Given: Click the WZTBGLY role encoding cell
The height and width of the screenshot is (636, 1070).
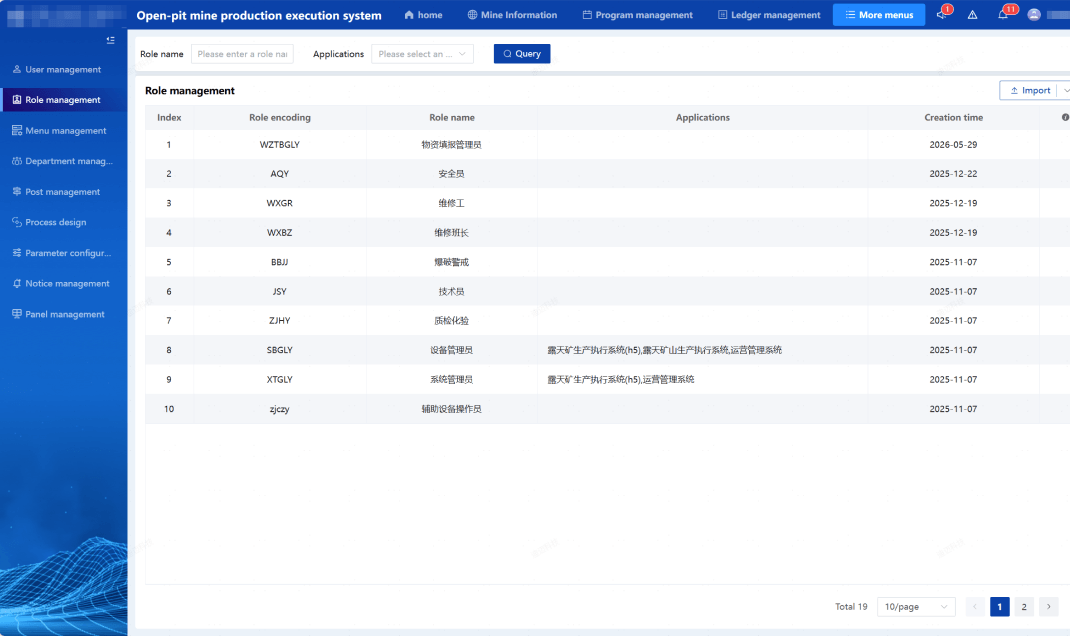Looking at the screenshot, I should (280, 145).
